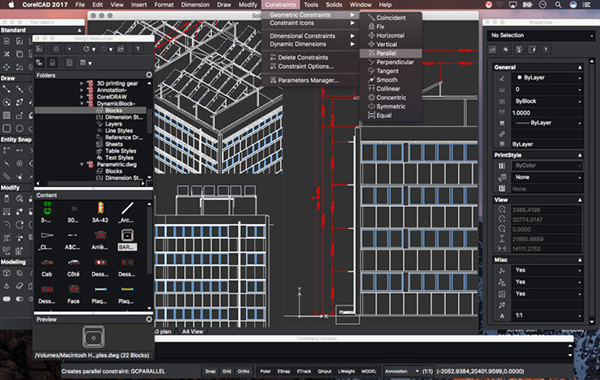Open the ByLayer color dropdown

tap(548, 78)
